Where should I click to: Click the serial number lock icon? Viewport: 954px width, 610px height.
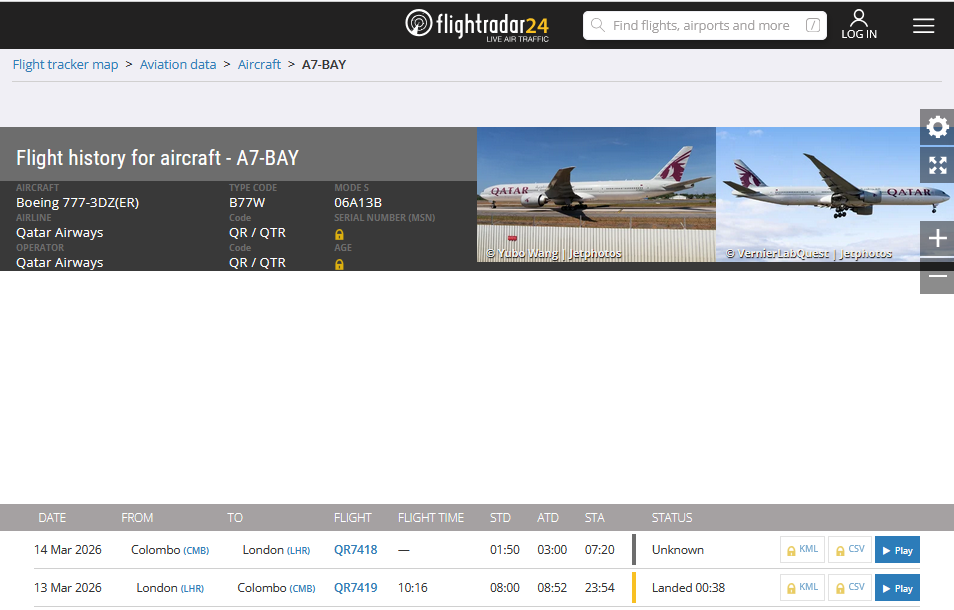(x=339, y=234)
